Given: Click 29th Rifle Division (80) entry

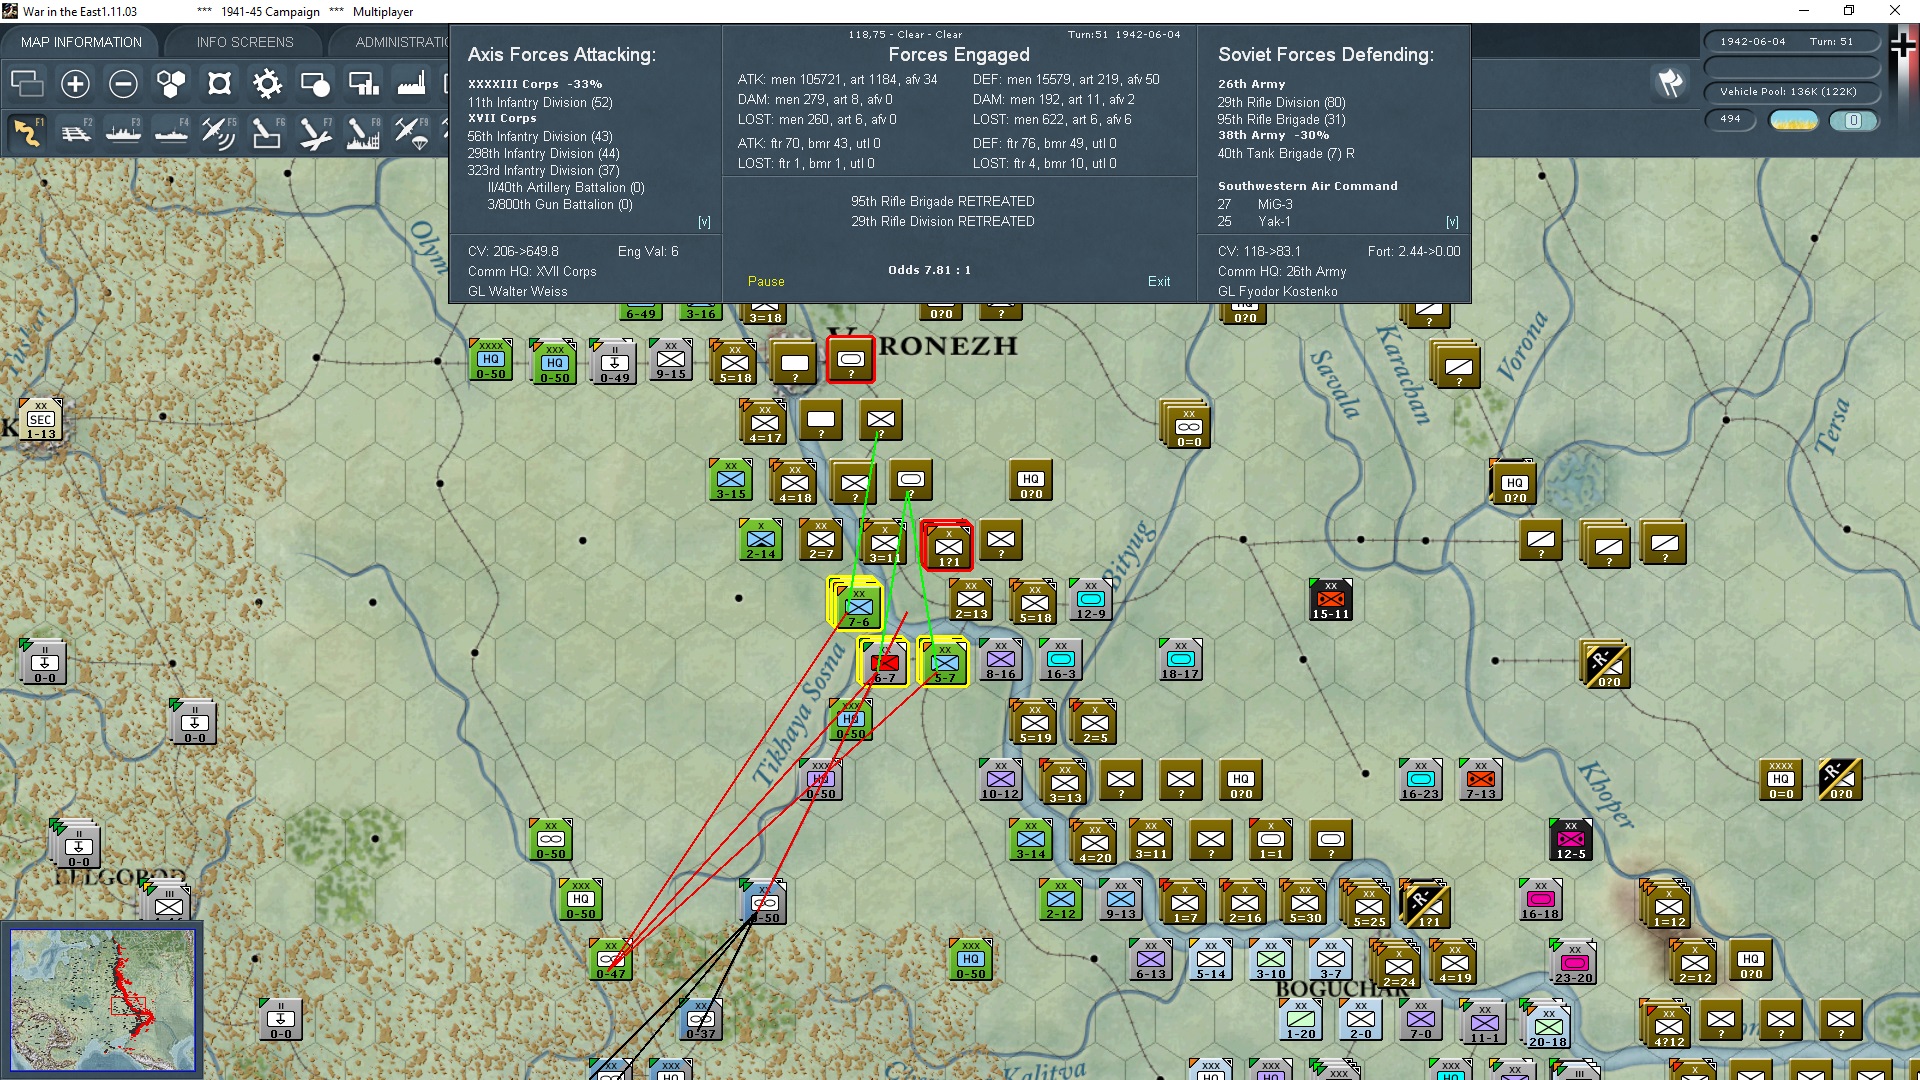Looking at the screenshot, I should coord(1281,102).
